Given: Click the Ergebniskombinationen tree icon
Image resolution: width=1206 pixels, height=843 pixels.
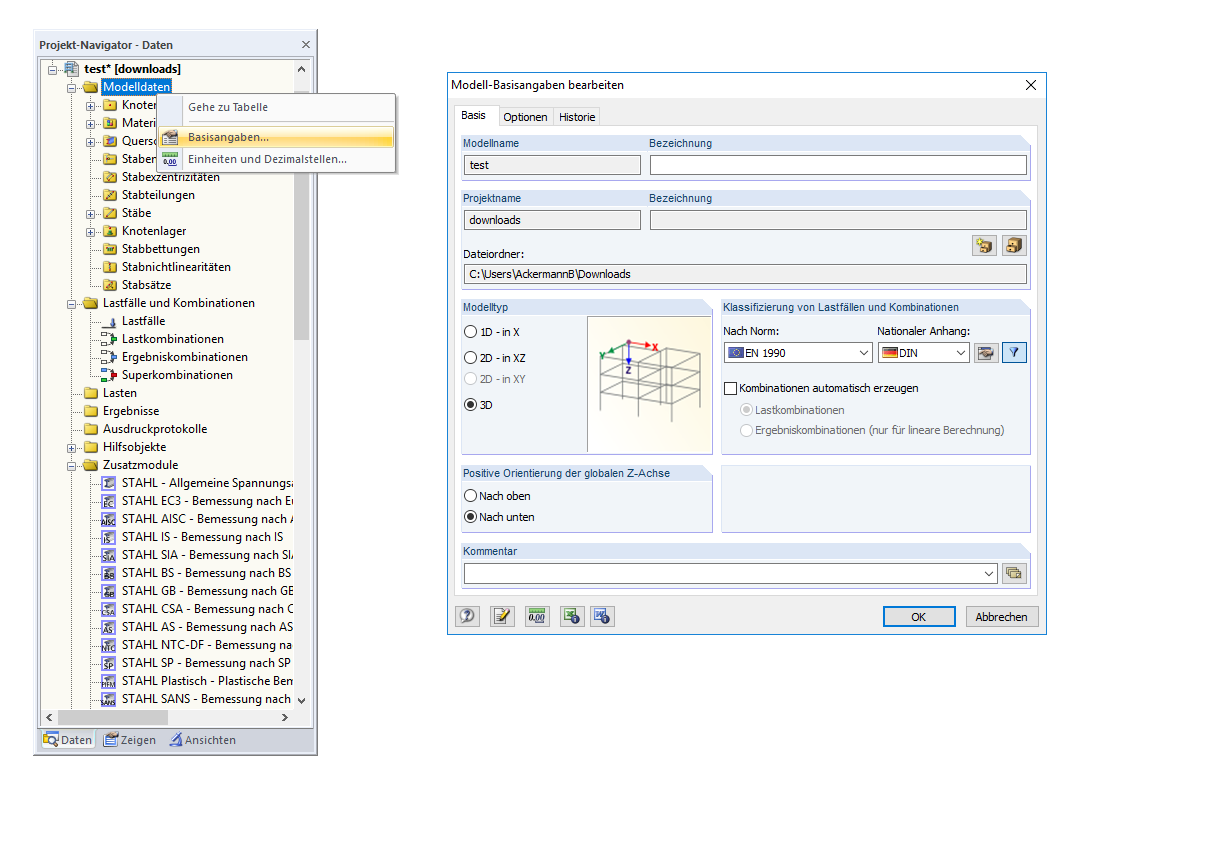Looking at the screenshot, I should [110, 357].
